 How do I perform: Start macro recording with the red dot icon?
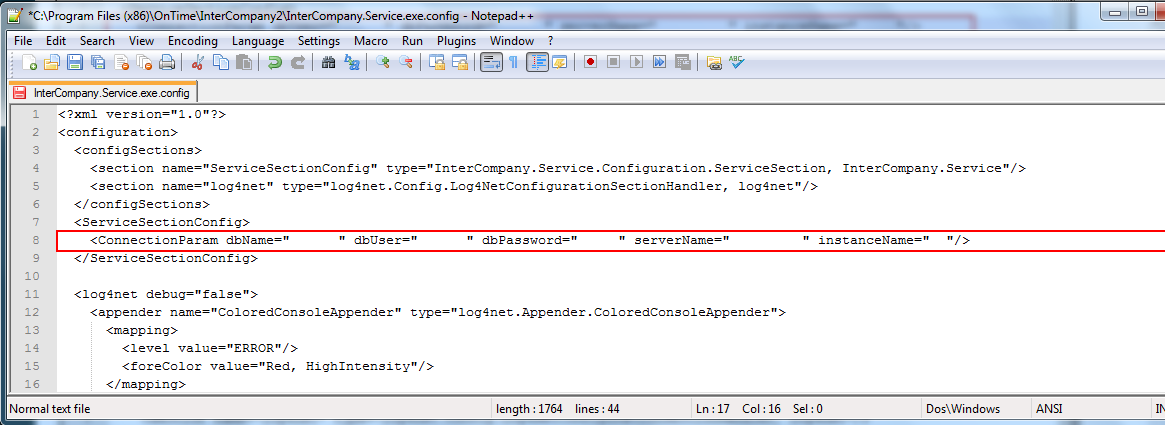click(x=590, y=63)
